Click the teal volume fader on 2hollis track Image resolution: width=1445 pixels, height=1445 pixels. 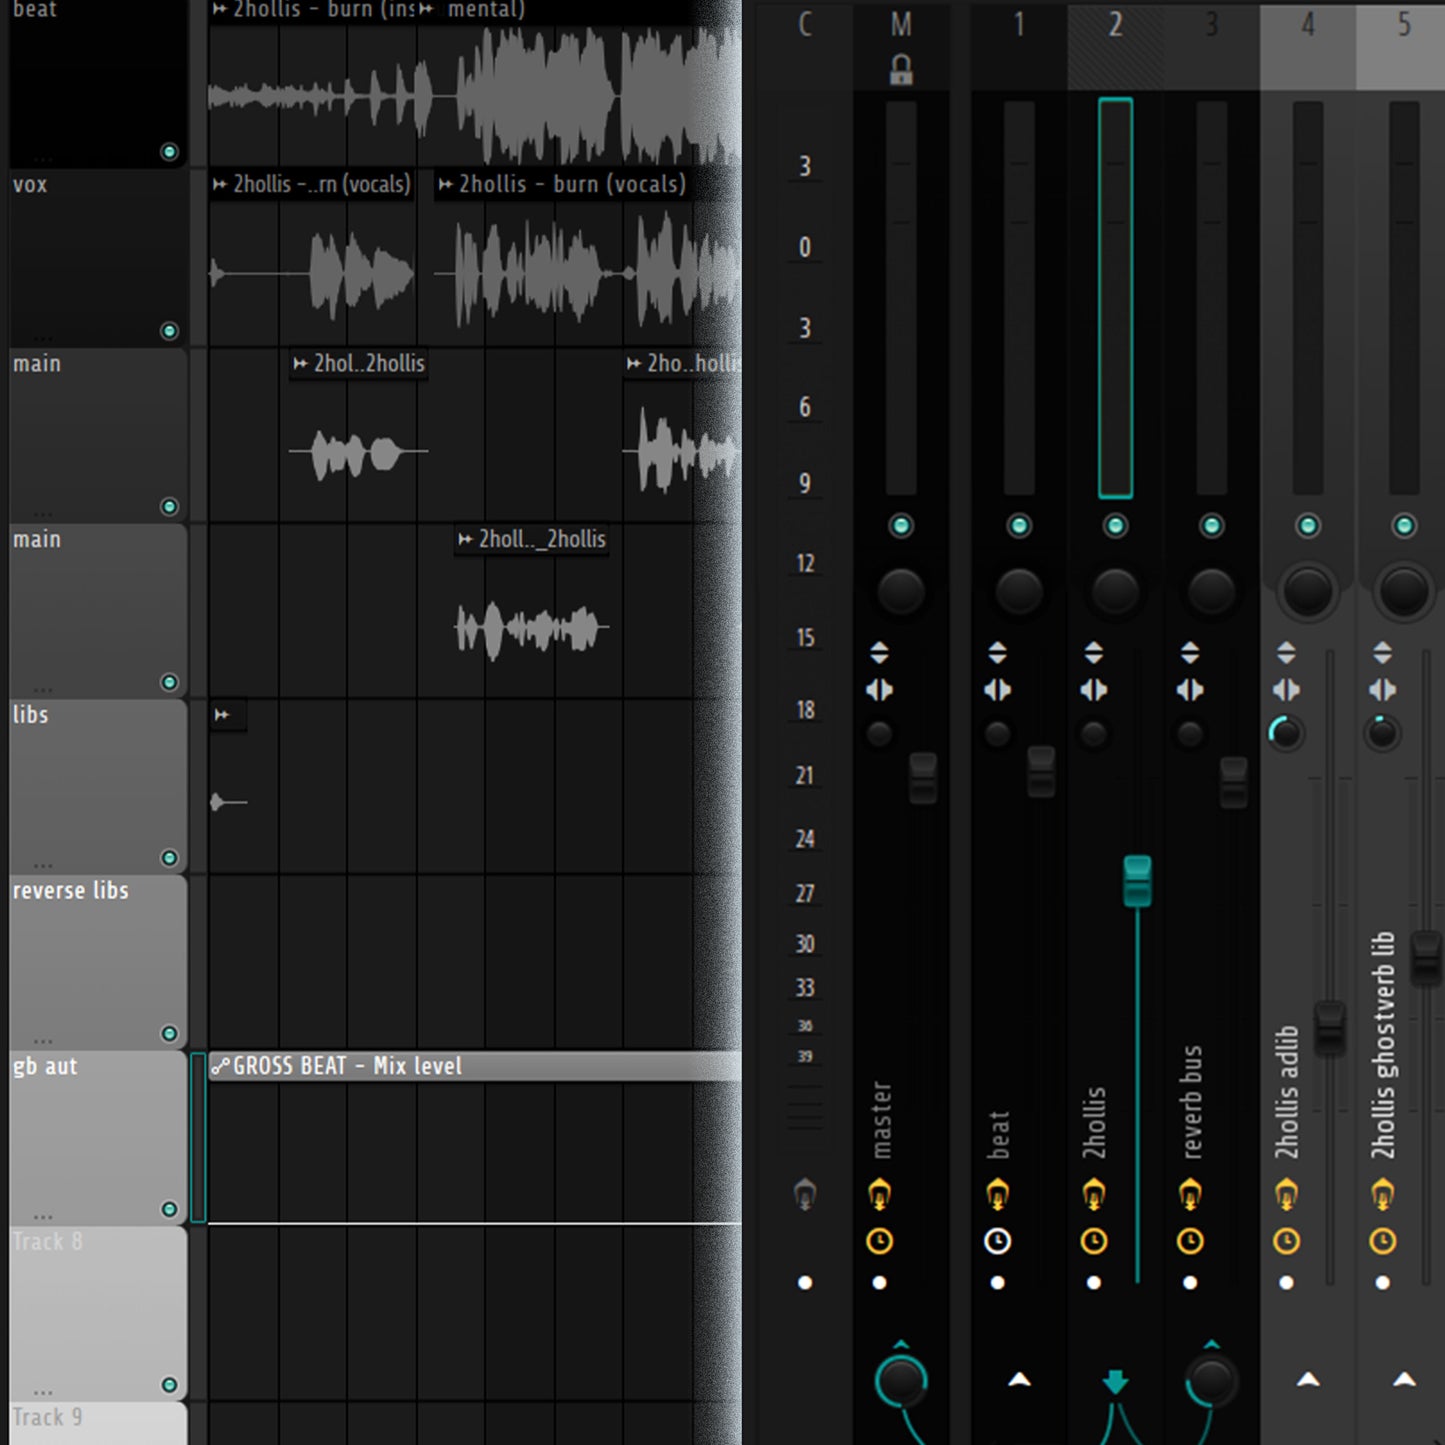pyautogui.click(x=1137, y=881)
